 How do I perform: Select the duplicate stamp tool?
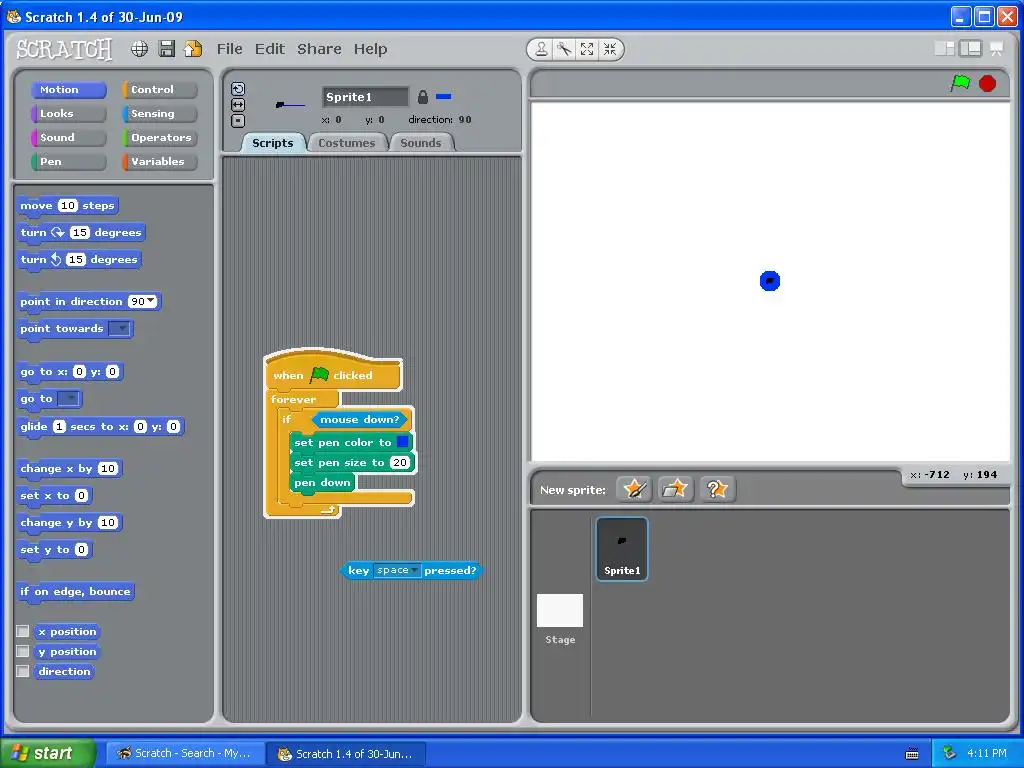[x=541, y=49]
